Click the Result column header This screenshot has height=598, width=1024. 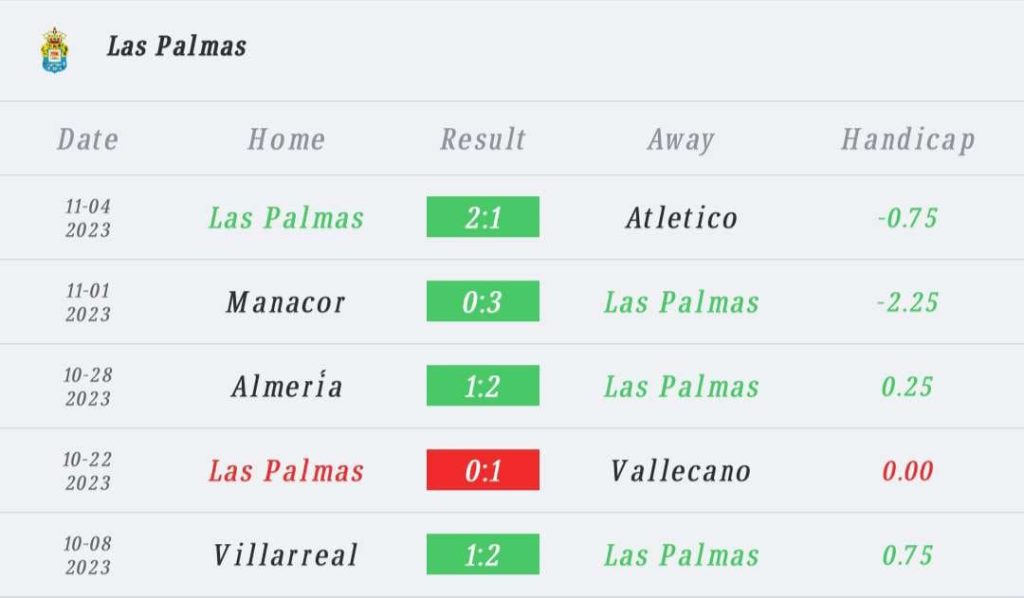pos(483,139)
